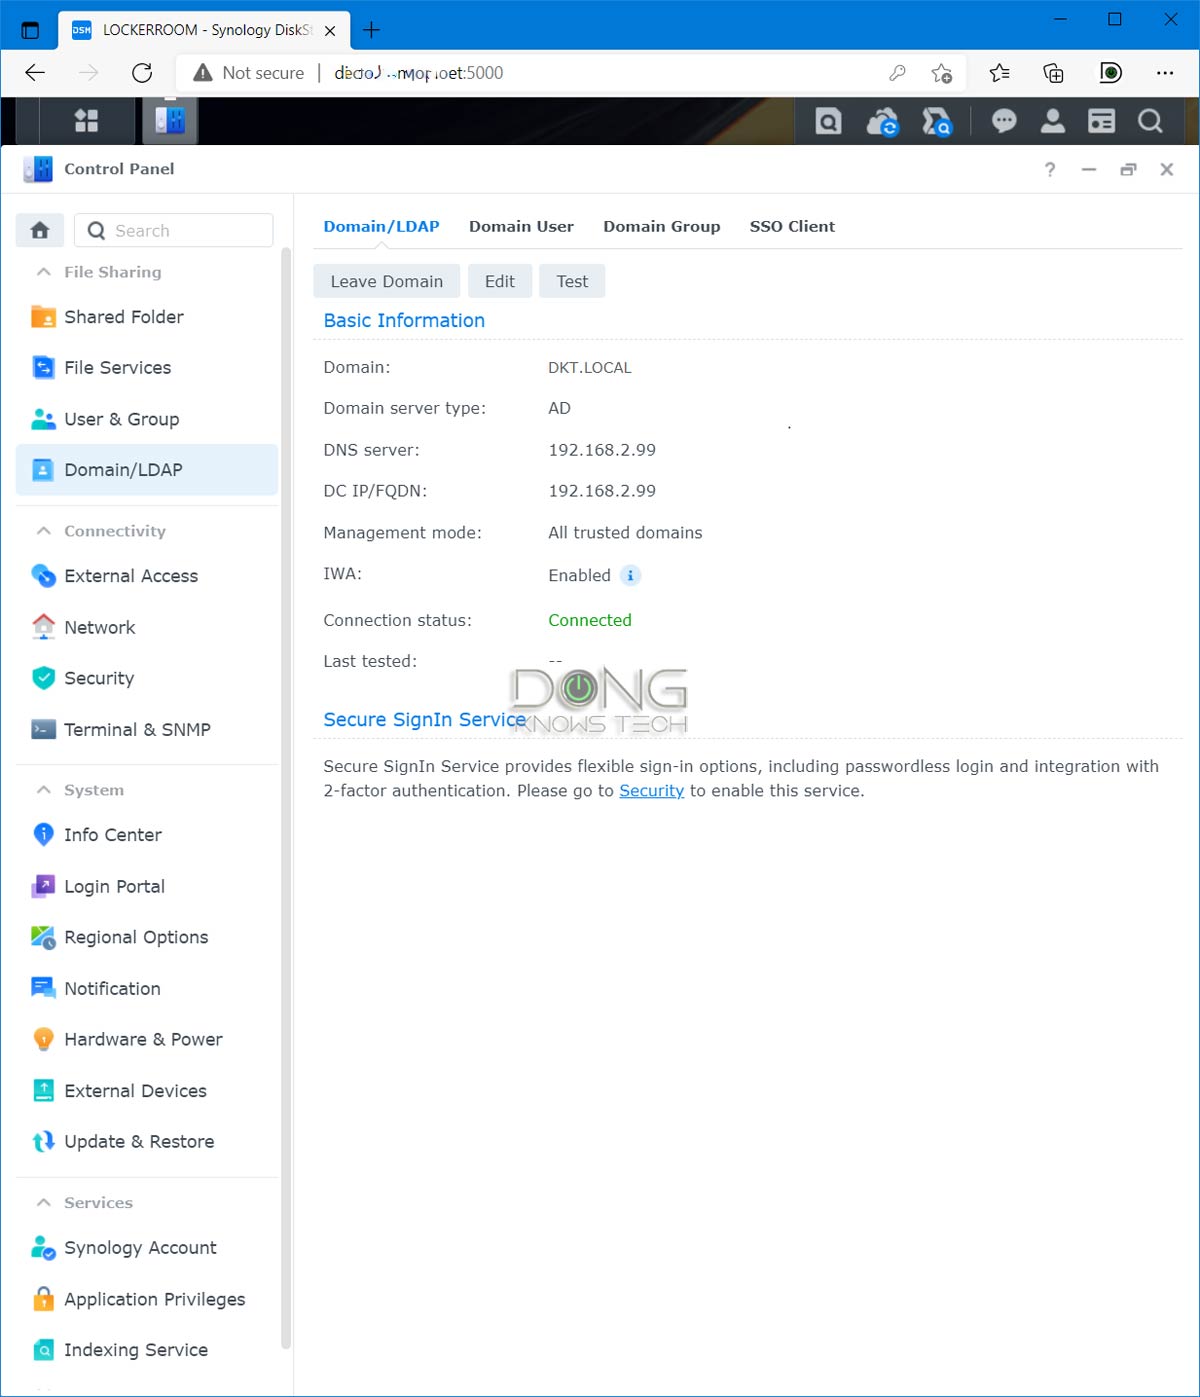Switch to the Domain/LDAP tab
Viewport: 1200px width, 1397px height.
[x=381, y=226]
